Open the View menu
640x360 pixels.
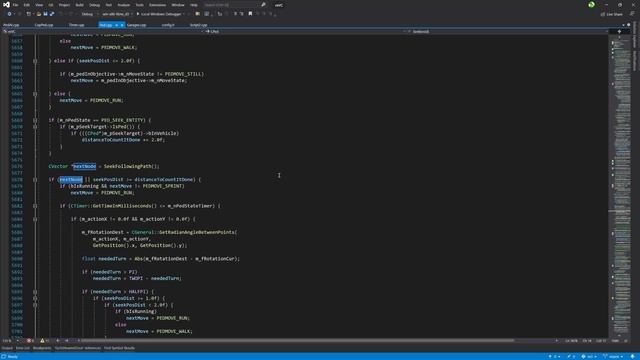click(39, 5)
